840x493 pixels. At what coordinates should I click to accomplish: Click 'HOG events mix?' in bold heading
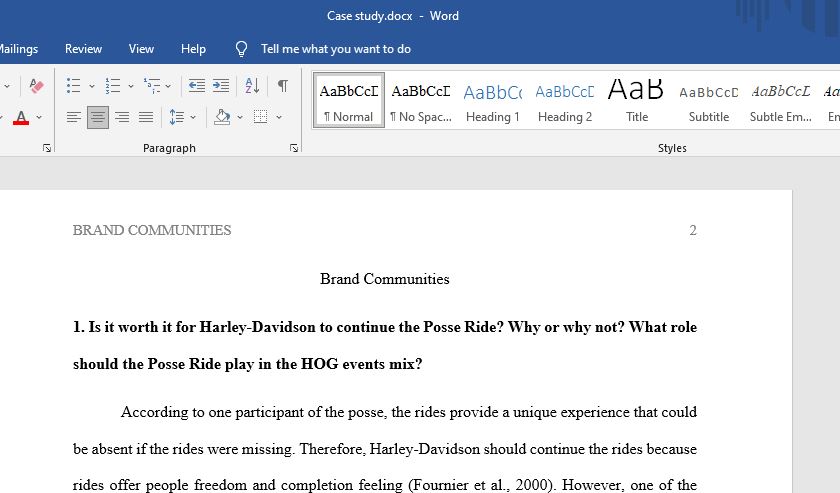(x=362, y=364)
